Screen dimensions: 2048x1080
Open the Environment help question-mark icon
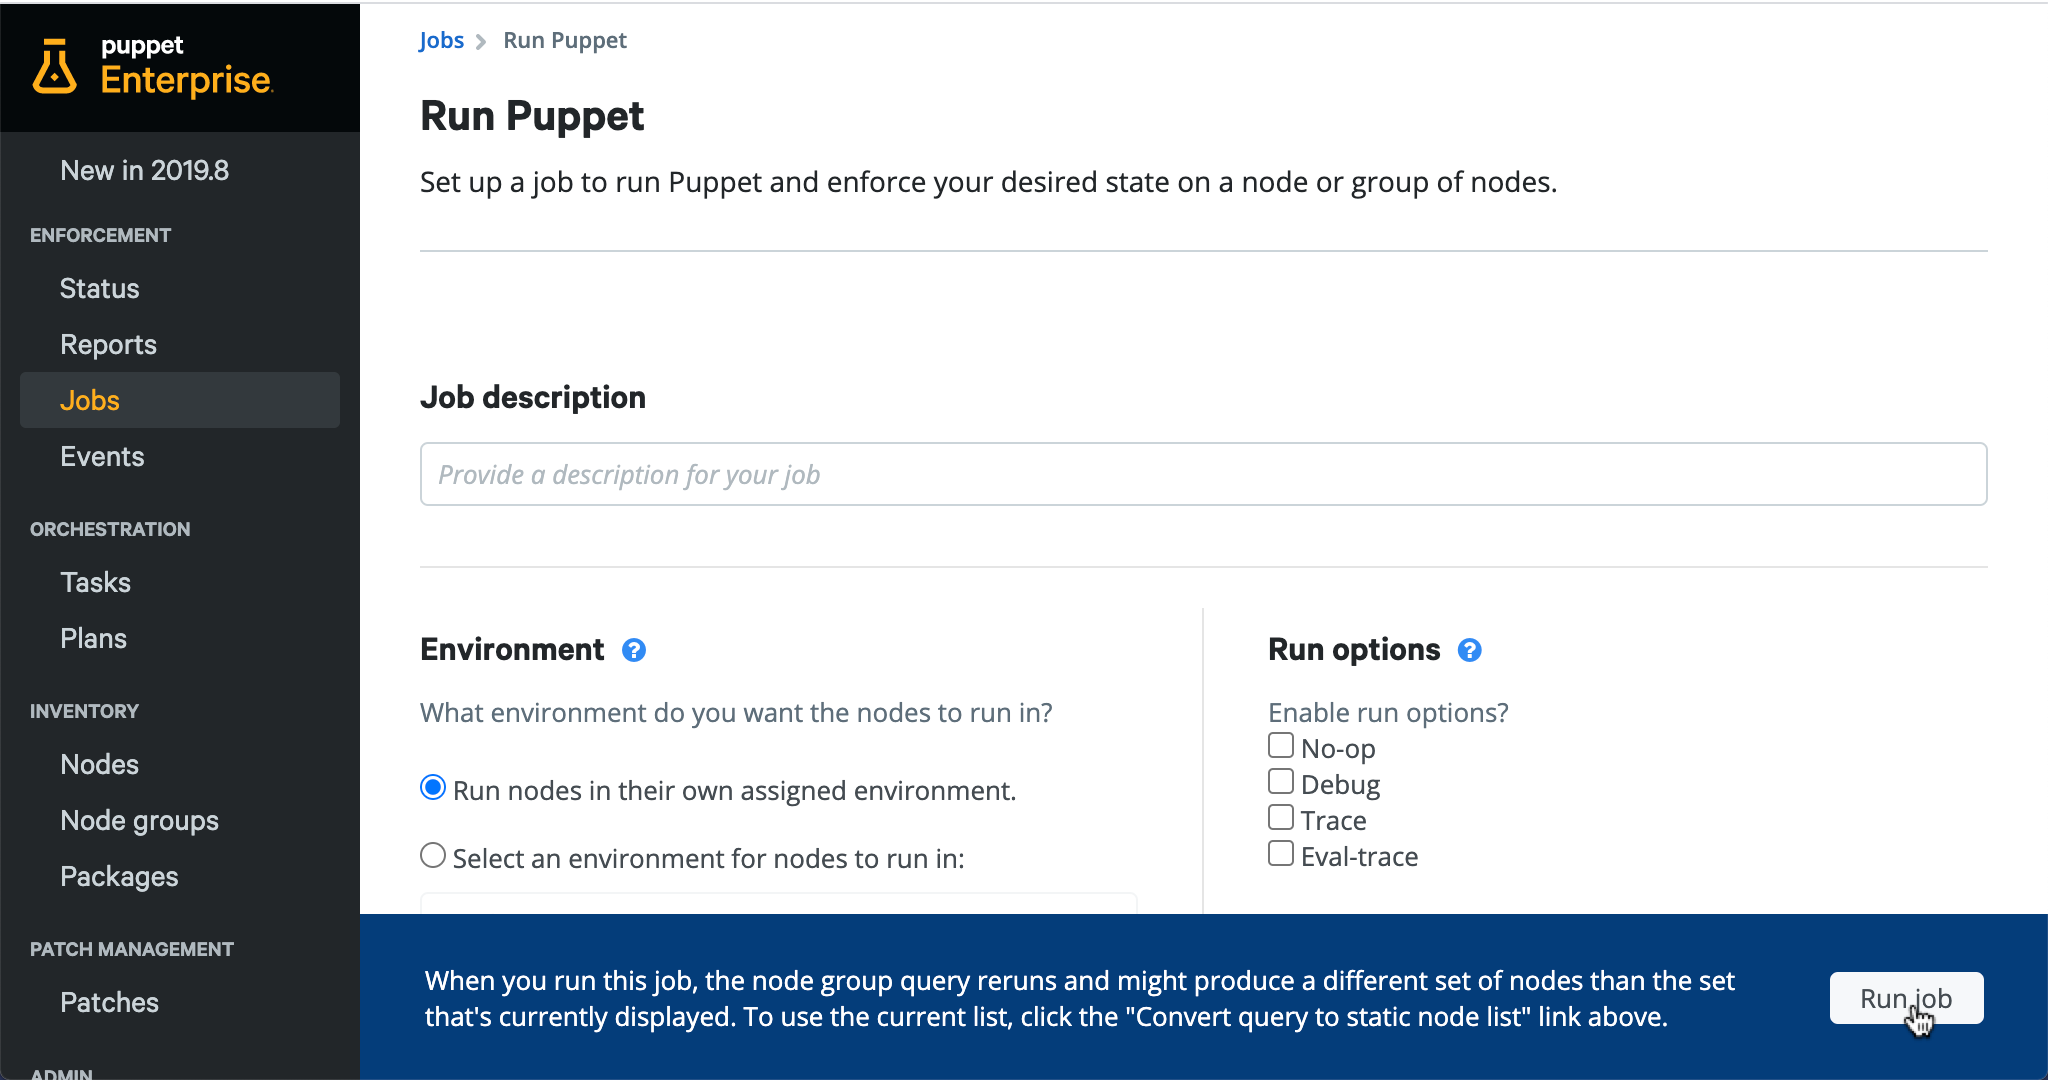point(634,650)
